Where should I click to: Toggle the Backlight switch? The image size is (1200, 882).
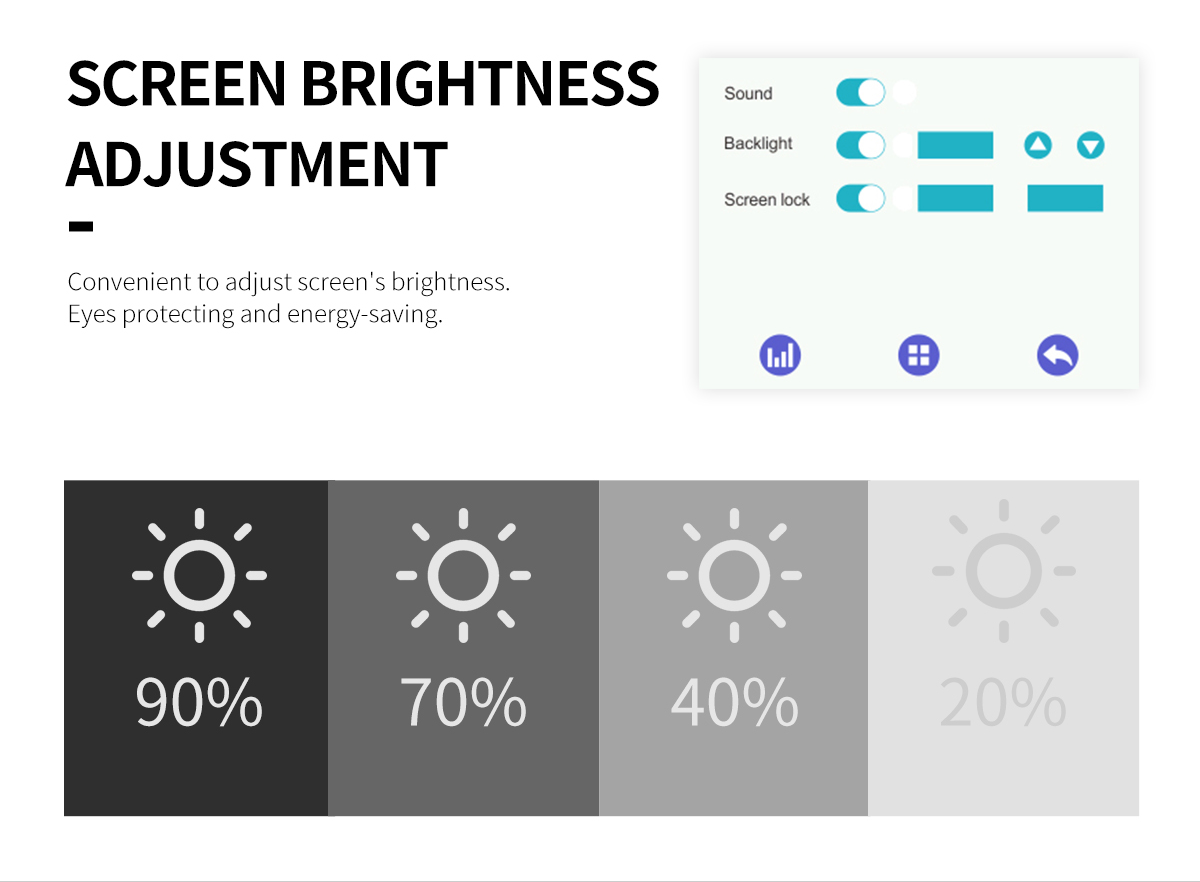[x=861, y=145]
